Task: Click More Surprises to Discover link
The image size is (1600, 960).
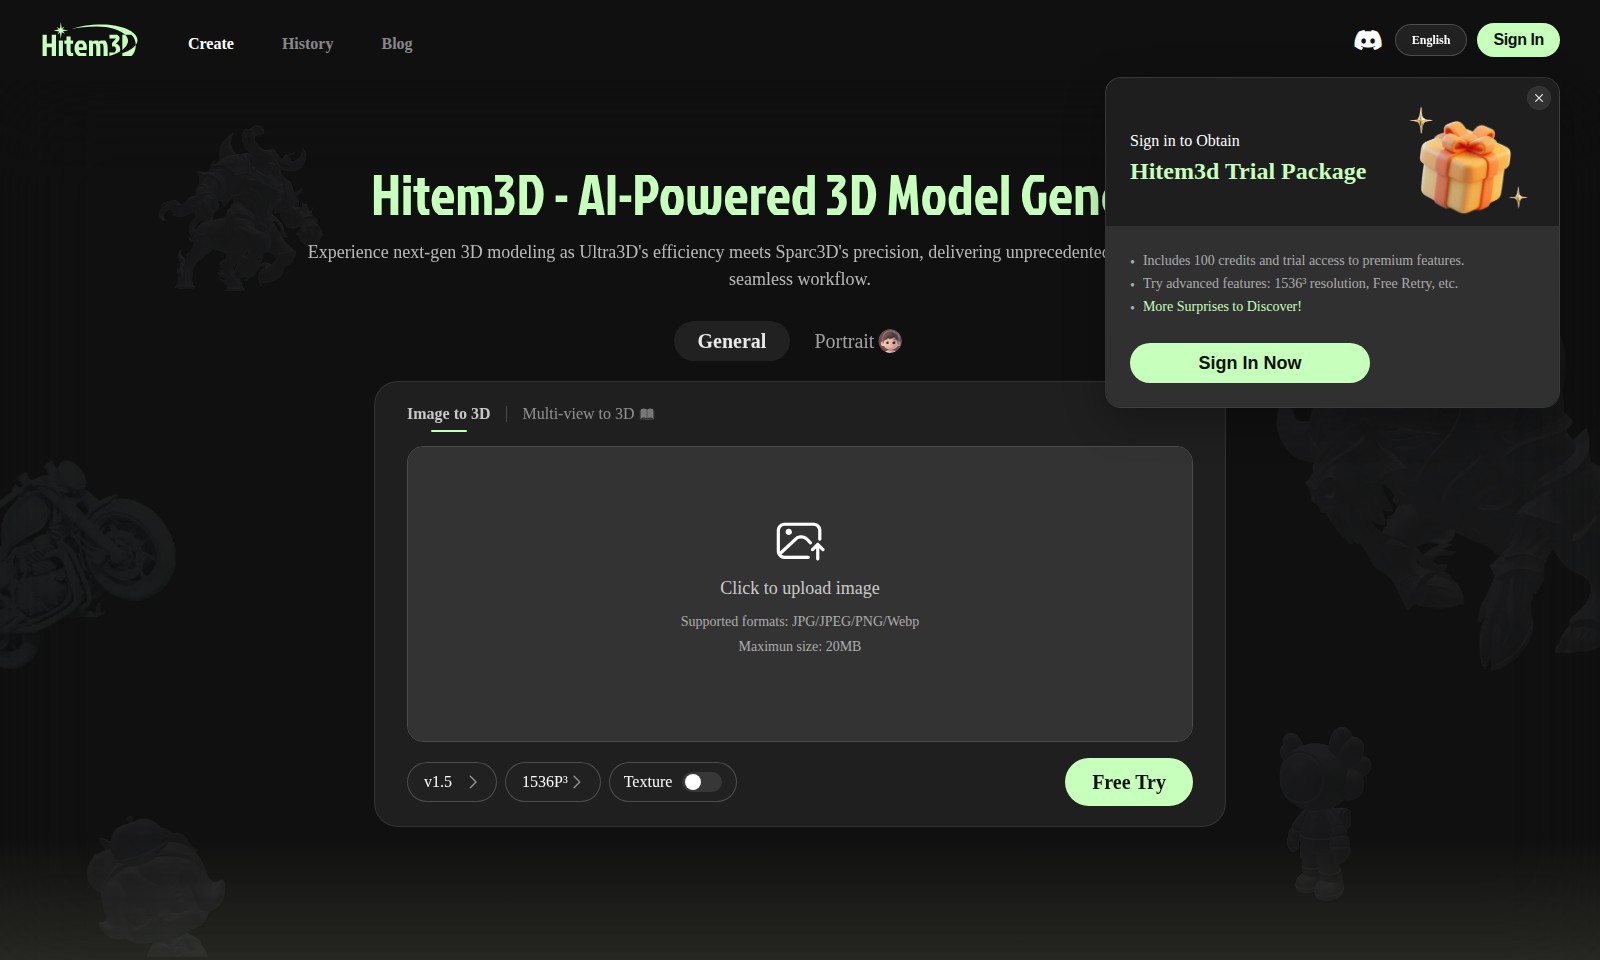Action: [1222, 306]
